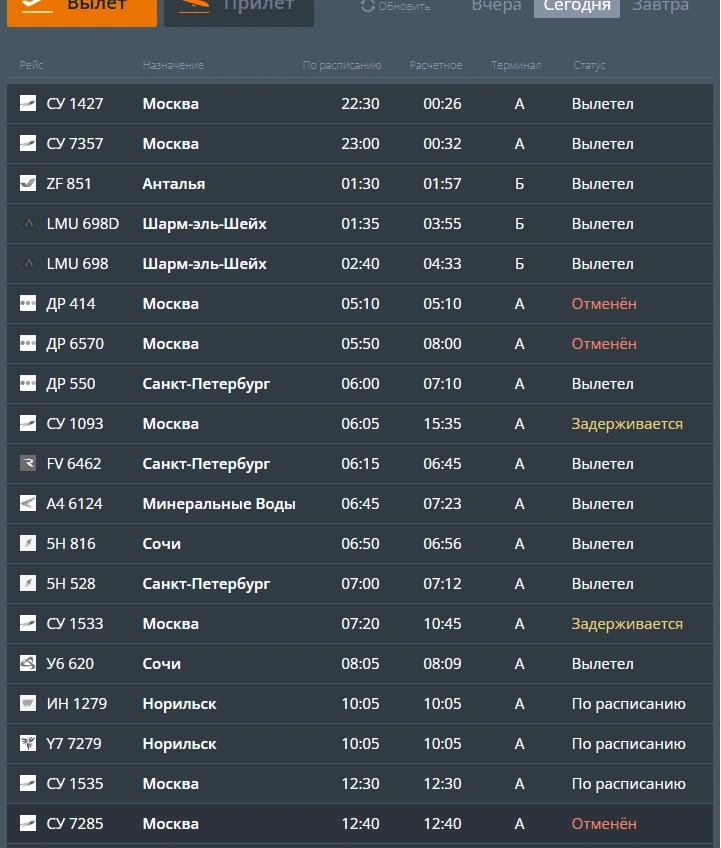Select flight number FV 6462
721x848 pixels.
tap(74, 463)
